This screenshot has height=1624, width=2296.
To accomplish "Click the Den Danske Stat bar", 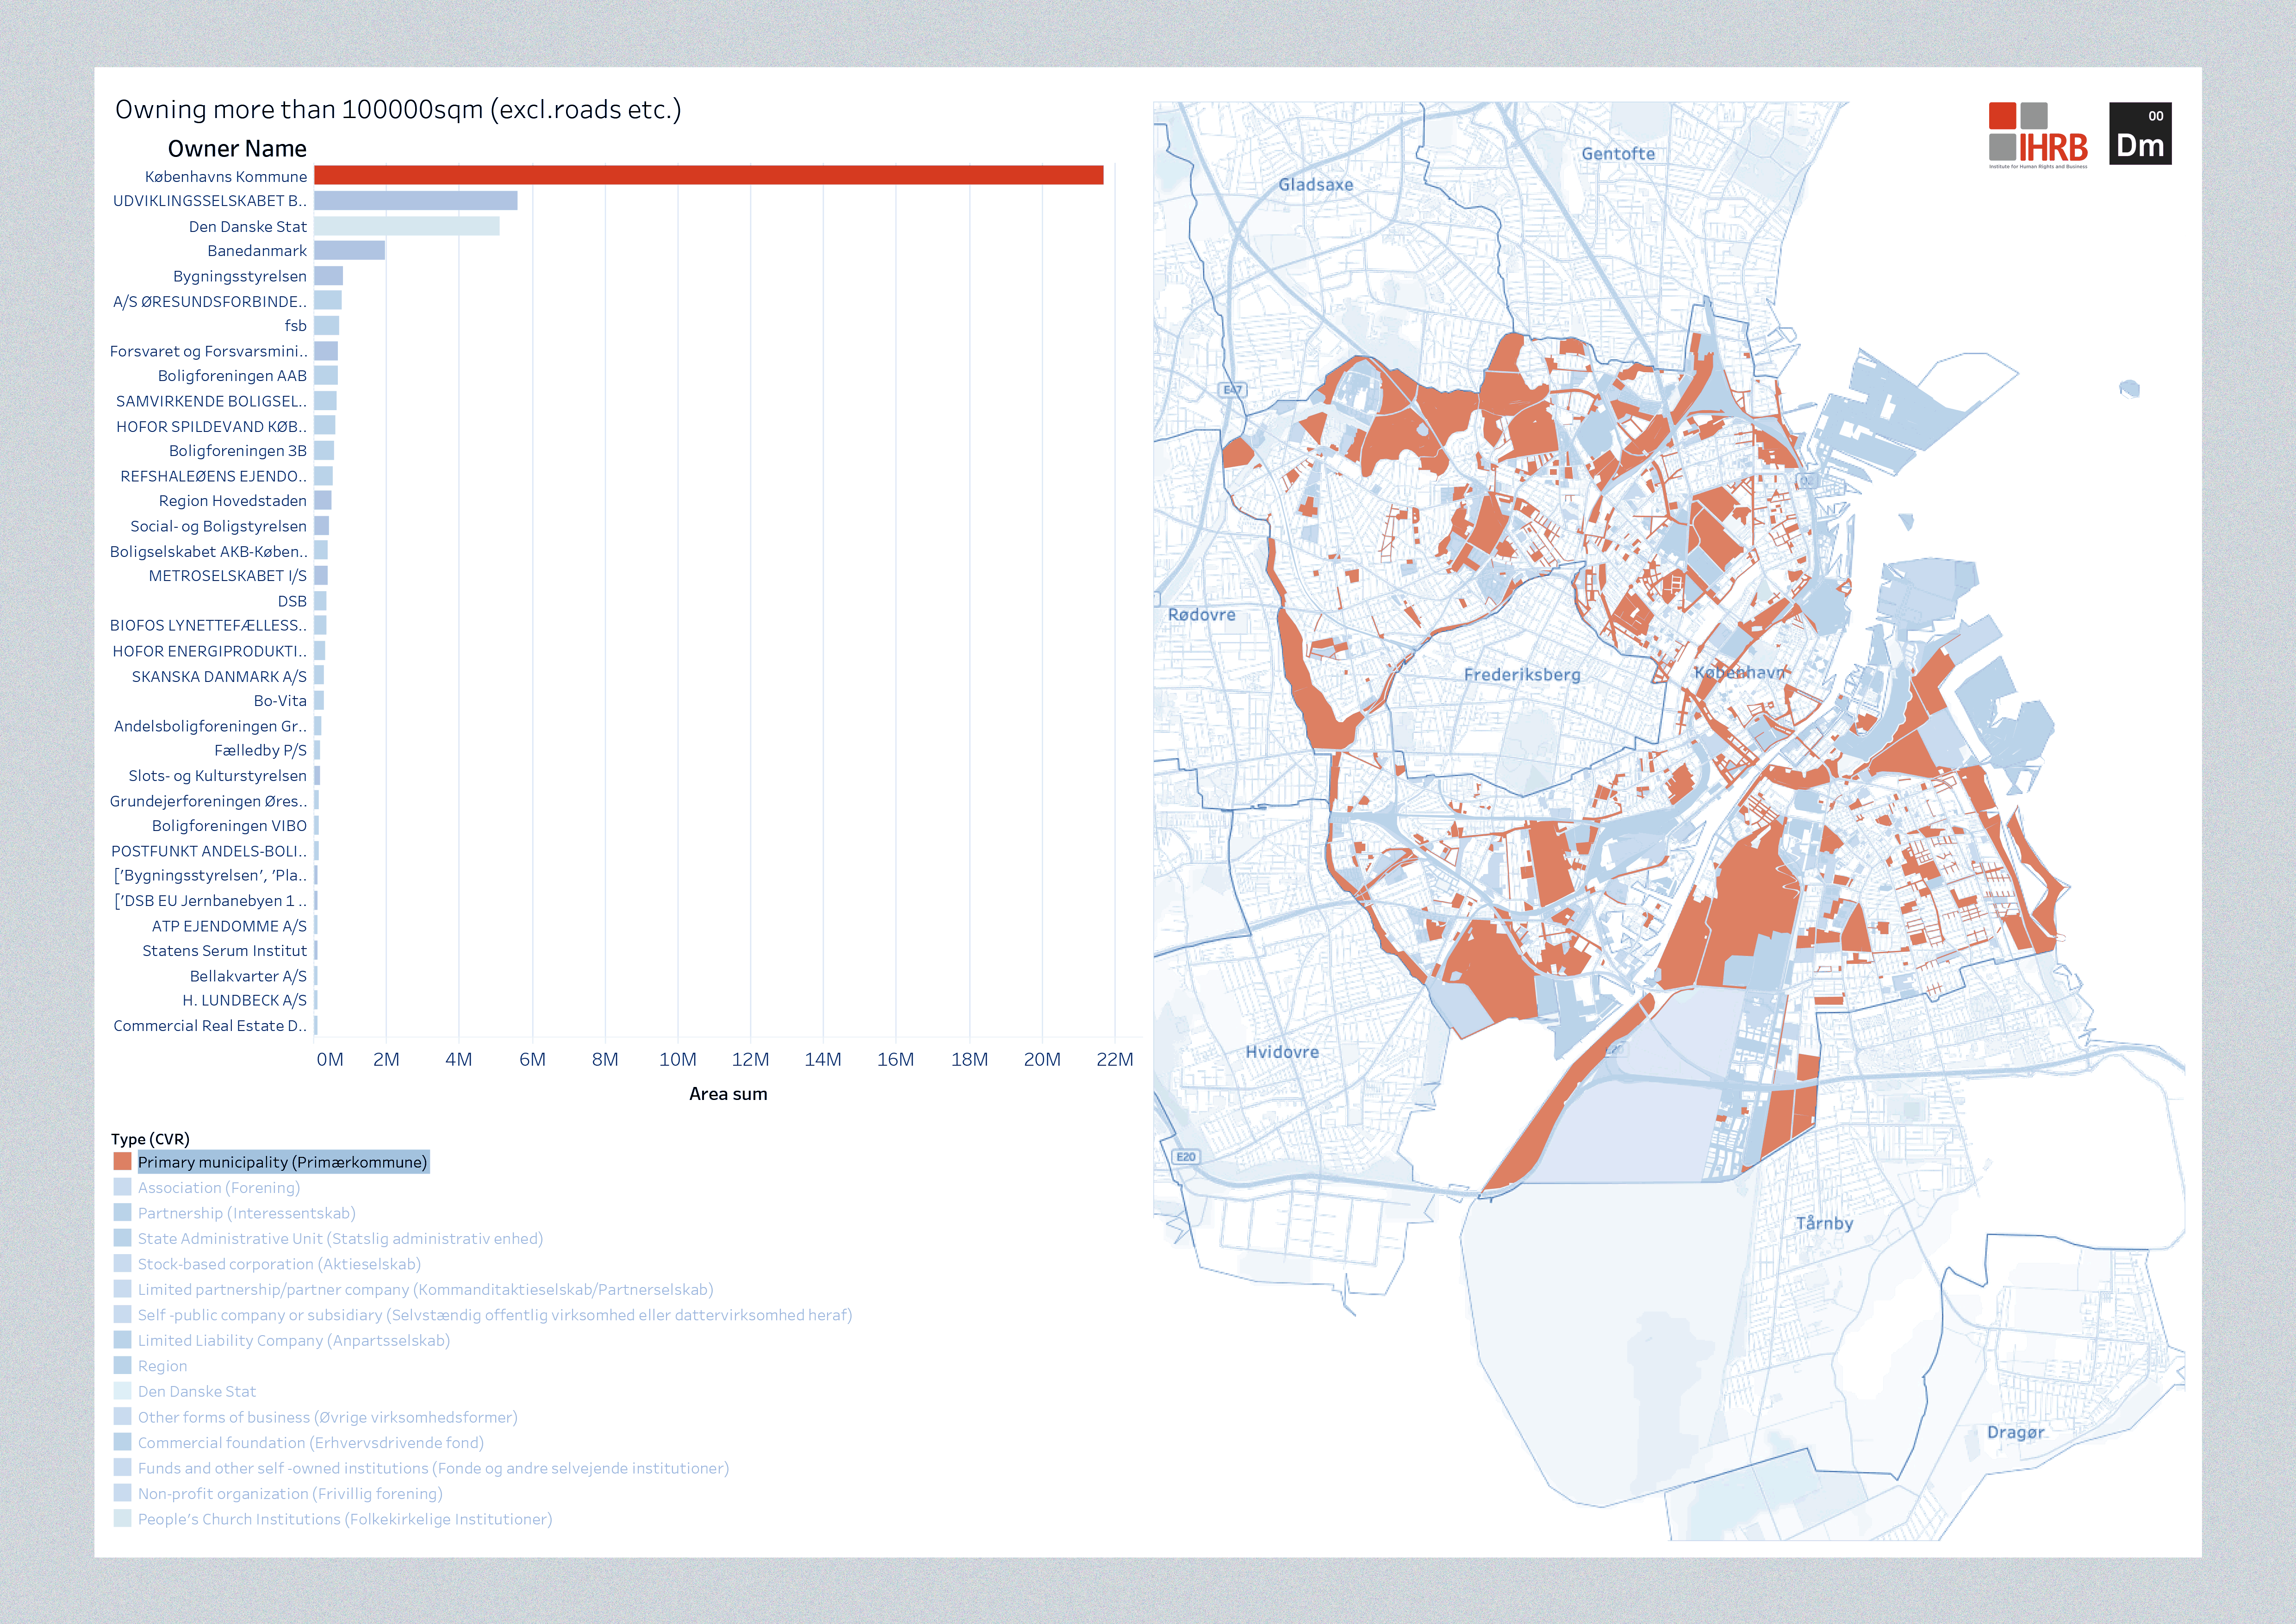I will 407,226.
